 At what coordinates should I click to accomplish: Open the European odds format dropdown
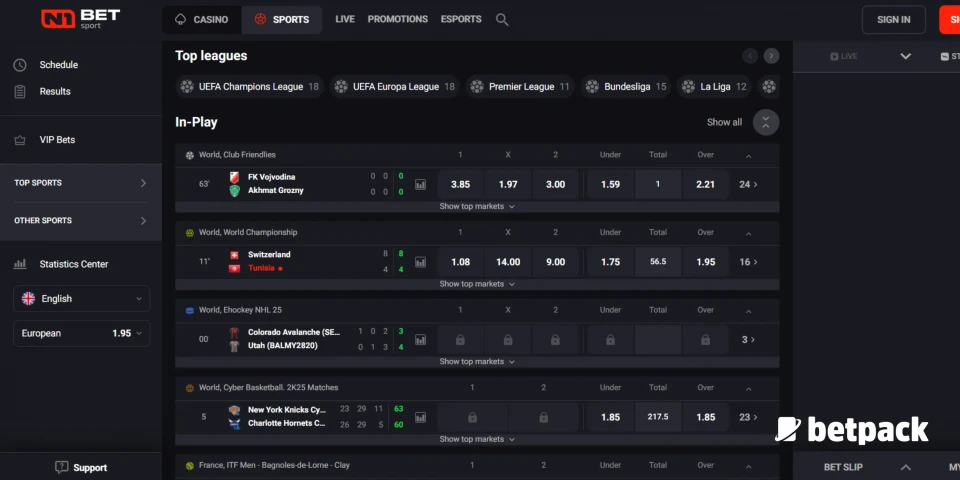pyautogui.click(x=81, y=334)
